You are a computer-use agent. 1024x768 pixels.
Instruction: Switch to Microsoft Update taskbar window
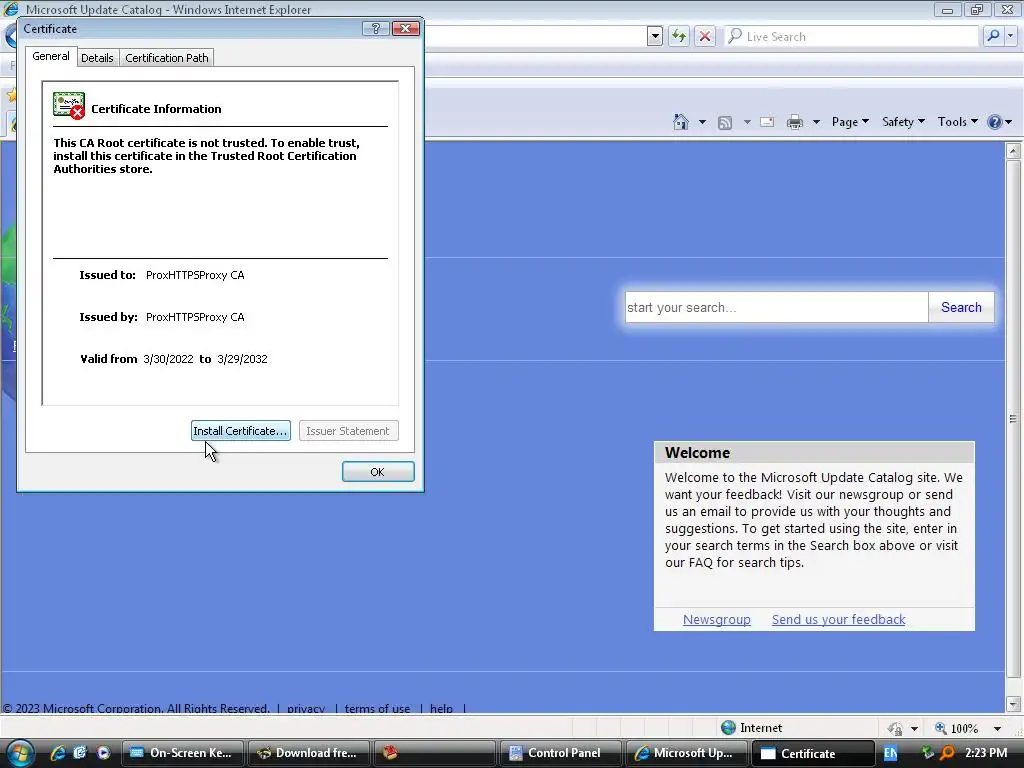point(686,753)
